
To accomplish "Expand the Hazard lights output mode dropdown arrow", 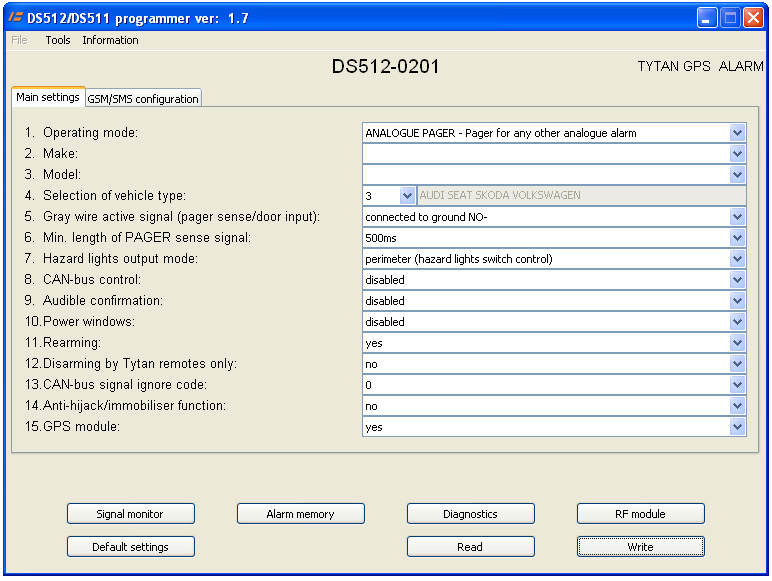I will (737, 258).
